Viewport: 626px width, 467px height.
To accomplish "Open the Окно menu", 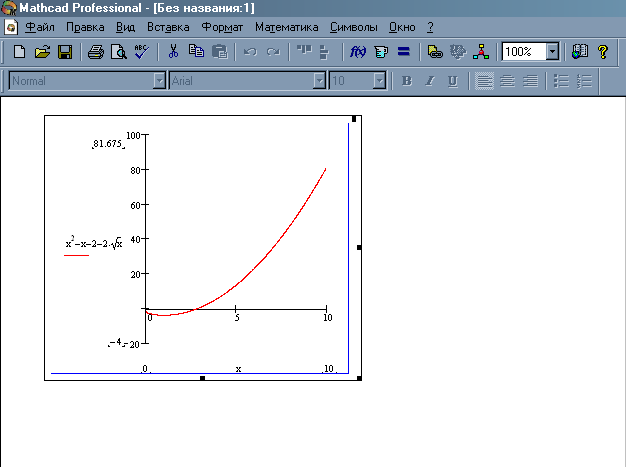I will tap(402, 27).
